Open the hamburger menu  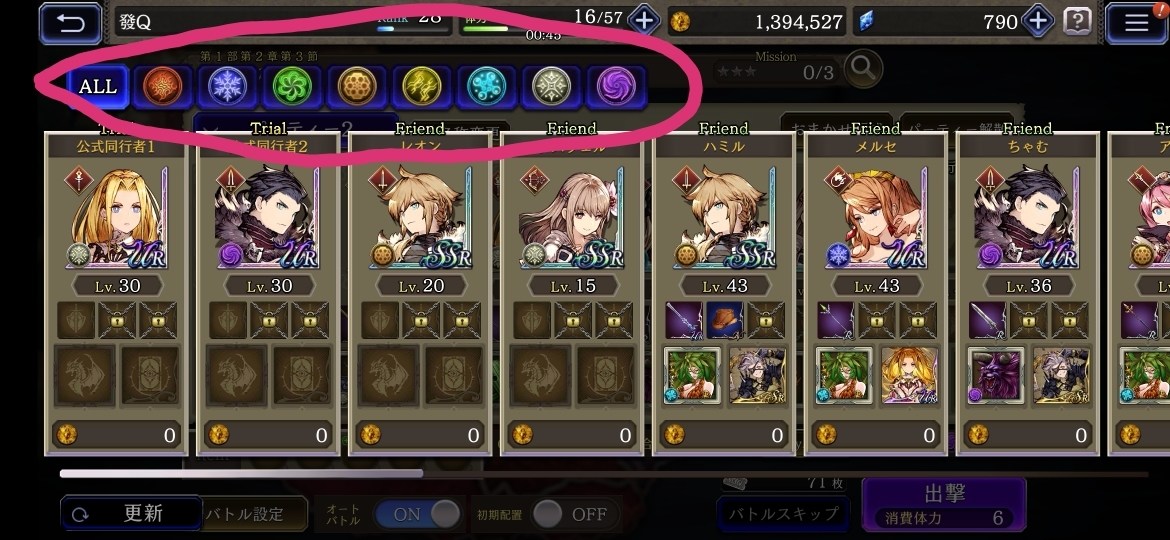tap(1136, 23)
